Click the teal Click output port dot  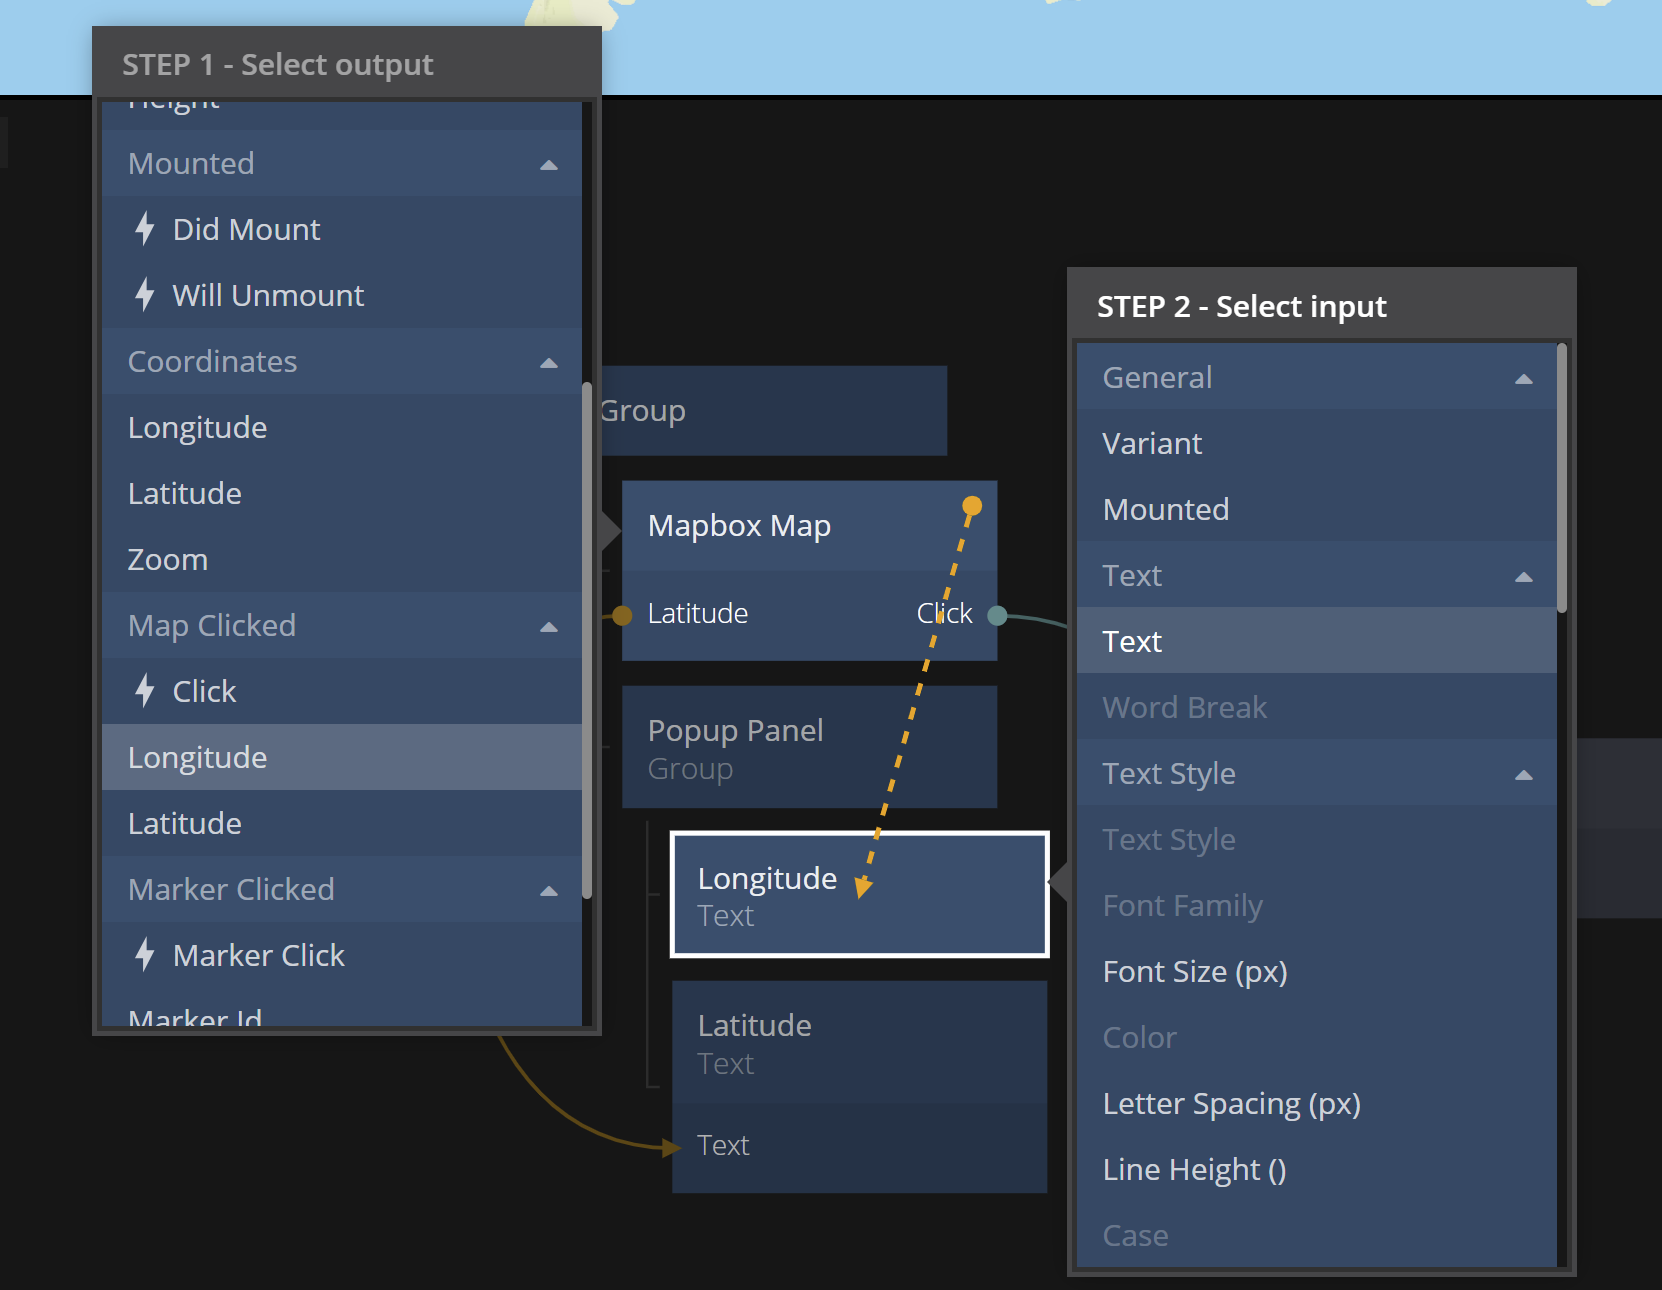[997, 615]
